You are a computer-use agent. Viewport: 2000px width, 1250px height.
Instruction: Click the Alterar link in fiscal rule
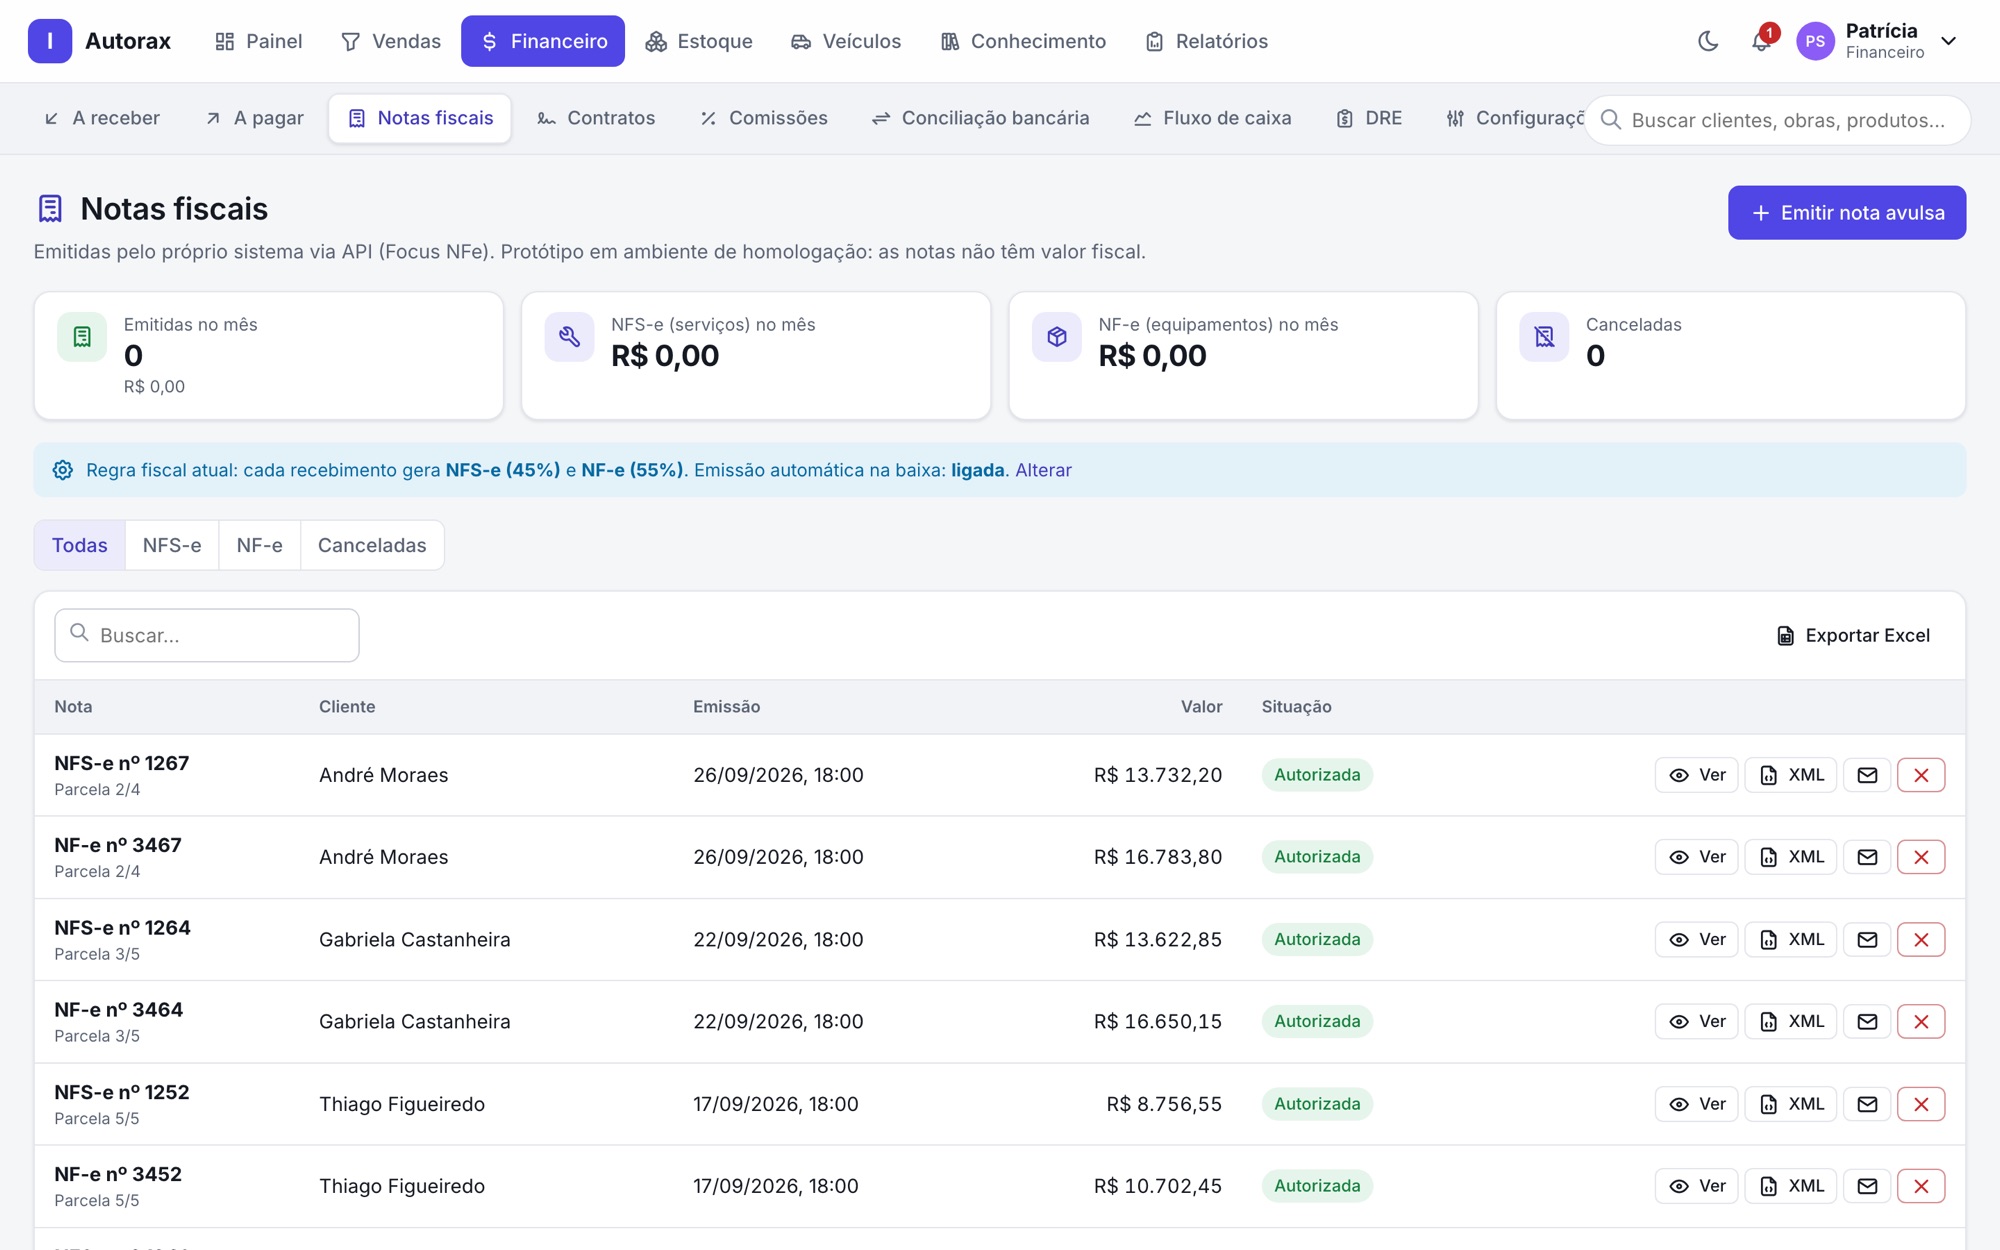tap(1043, 470)
